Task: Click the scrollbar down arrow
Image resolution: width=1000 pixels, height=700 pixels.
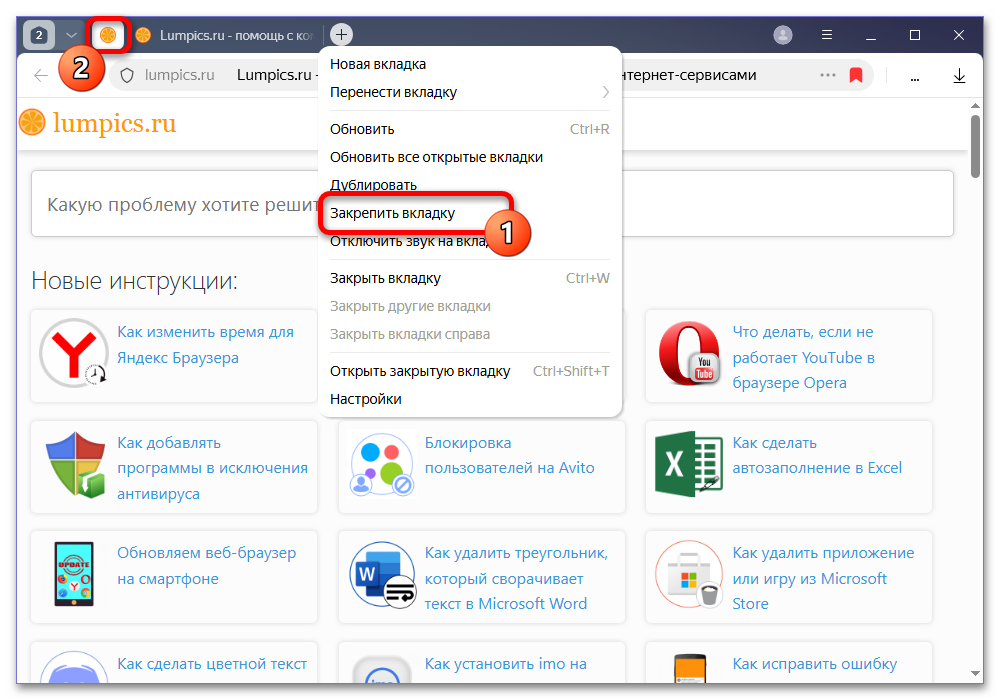Action: [x=975, y=673]
